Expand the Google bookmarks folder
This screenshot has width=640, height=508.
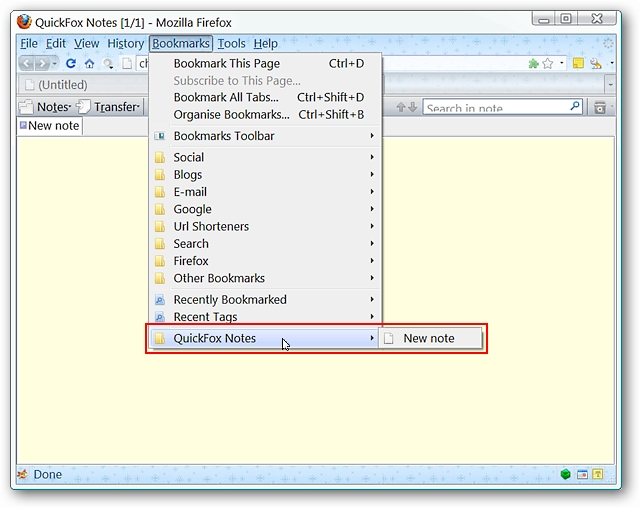coord(265,209)
